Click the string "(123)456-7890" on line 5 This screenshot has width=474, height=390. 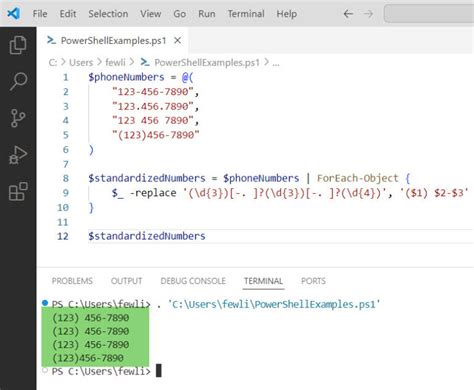(x=156, y=135)
